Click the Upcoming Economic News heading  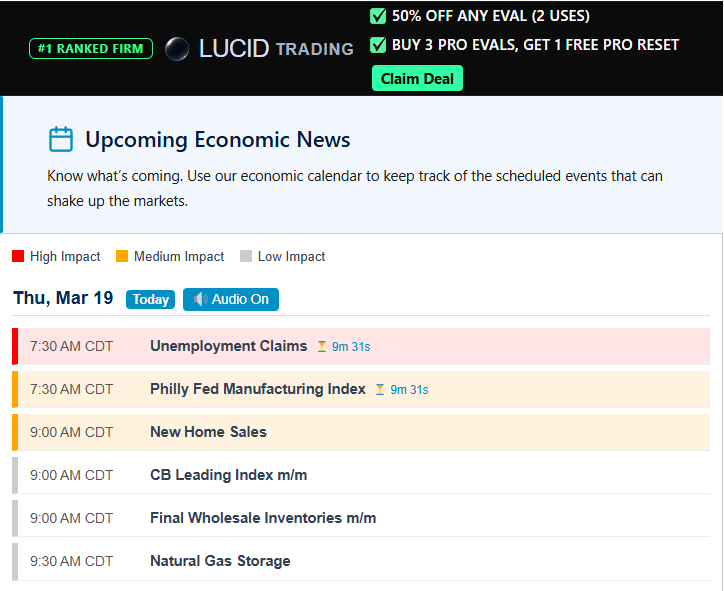click(x=218, y=139)
